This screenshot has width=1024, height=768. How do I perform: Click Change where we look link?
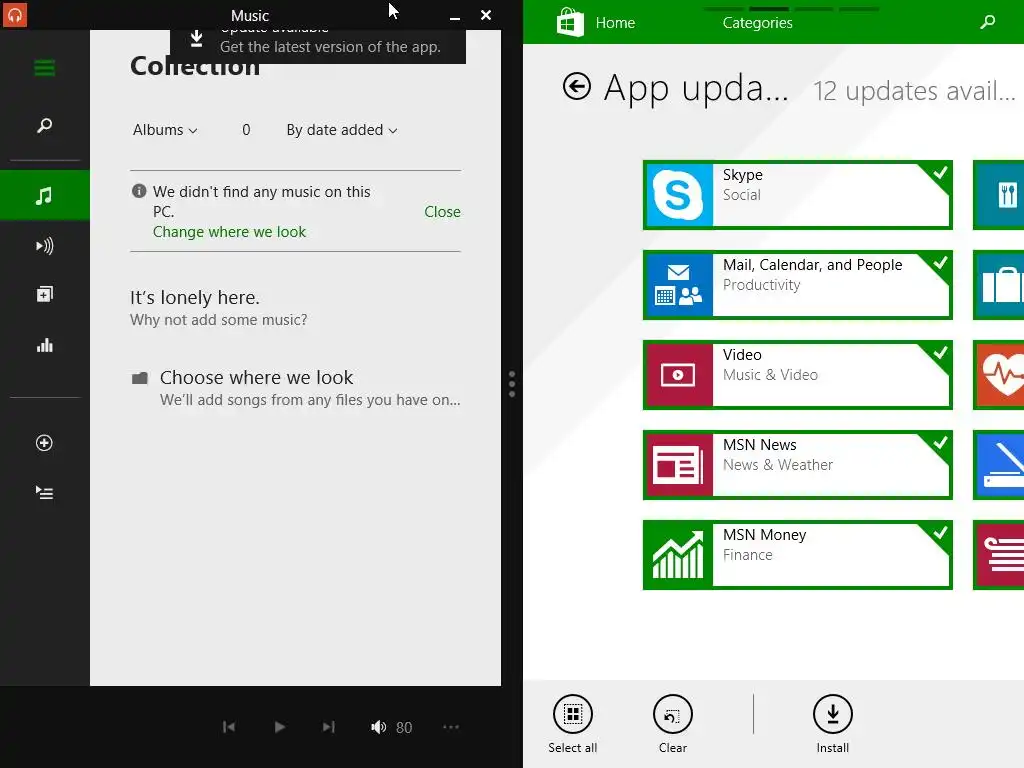pos(229,232)
